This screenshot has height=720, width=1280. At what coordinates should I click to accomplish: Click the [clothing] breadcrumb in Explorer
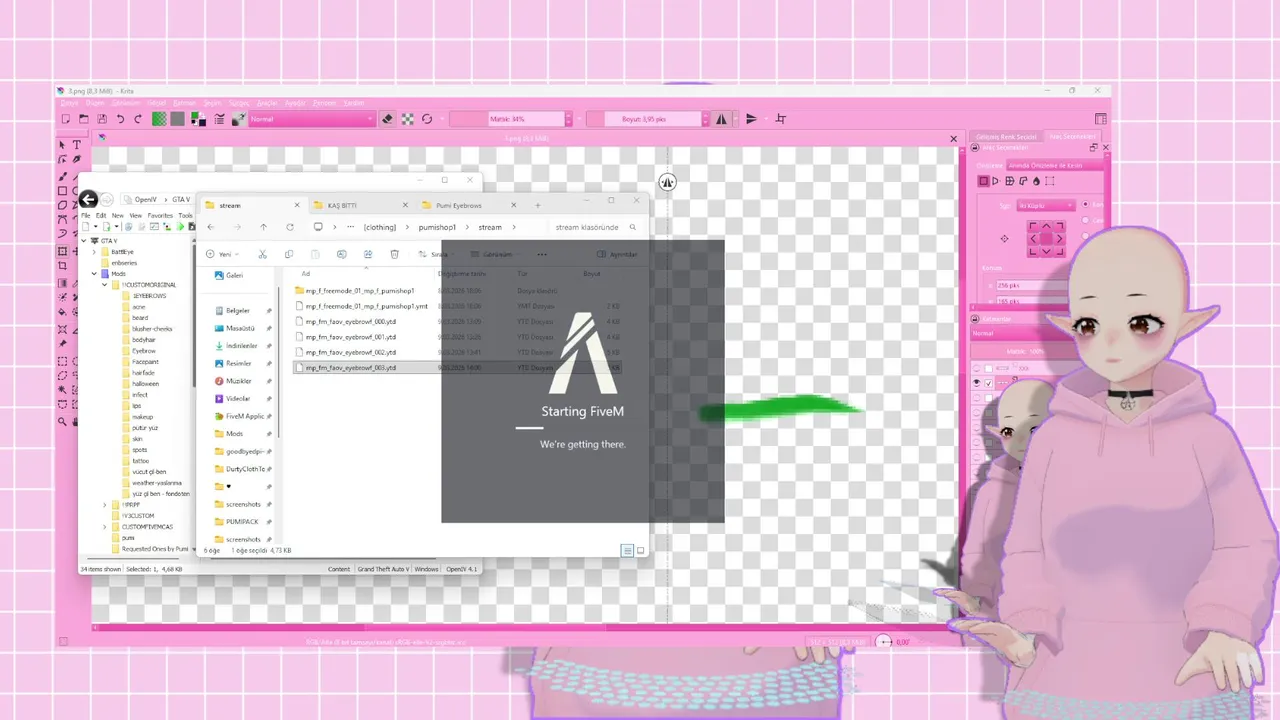pyautogui.click(x=380, y=227)
